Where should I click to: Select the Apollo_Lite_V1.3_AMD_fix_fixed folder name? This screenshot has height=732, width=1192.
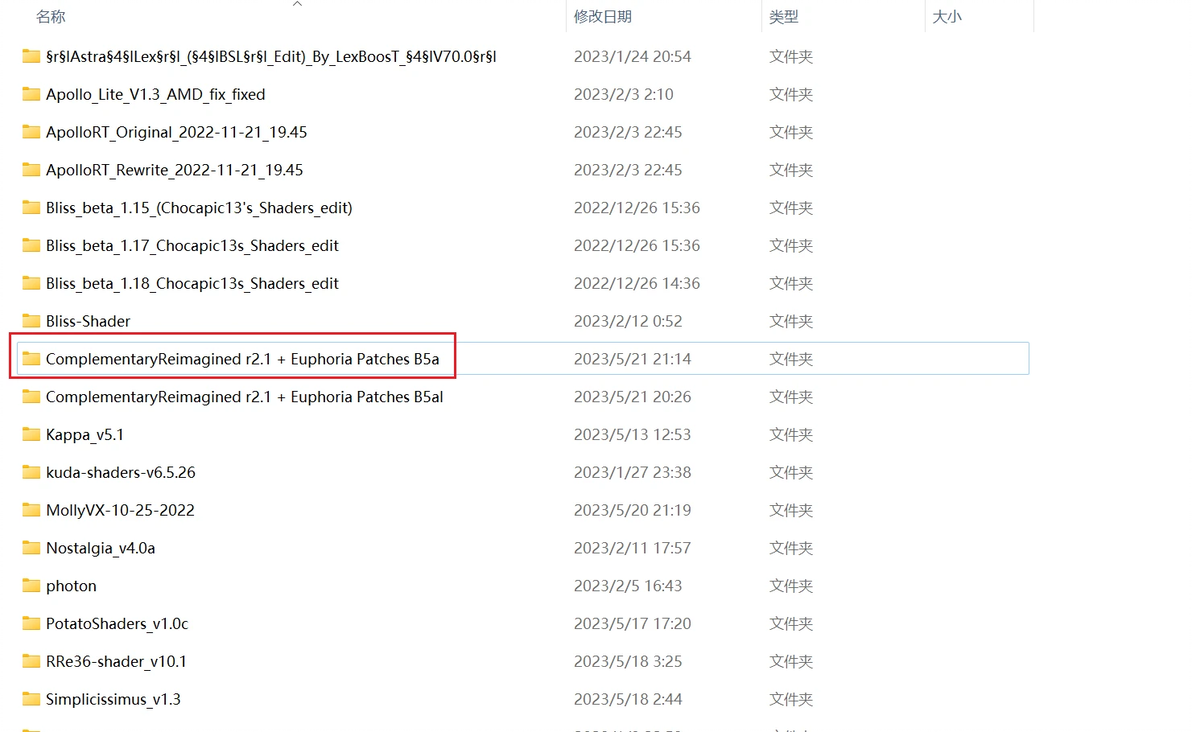point(155,94)
